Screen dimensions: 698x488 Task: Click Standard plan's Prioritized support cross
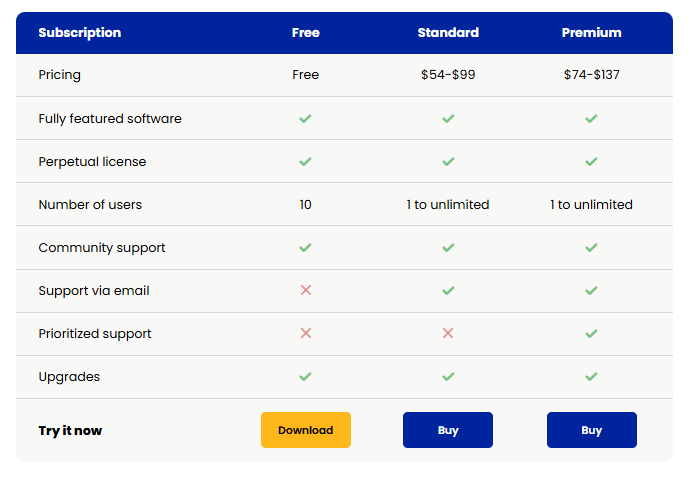(x=448, y=333)
